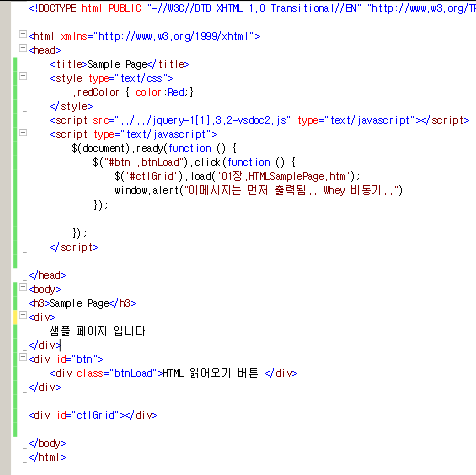Click the Red color value in CSS
476x475 pixels.
coord(177,92)
